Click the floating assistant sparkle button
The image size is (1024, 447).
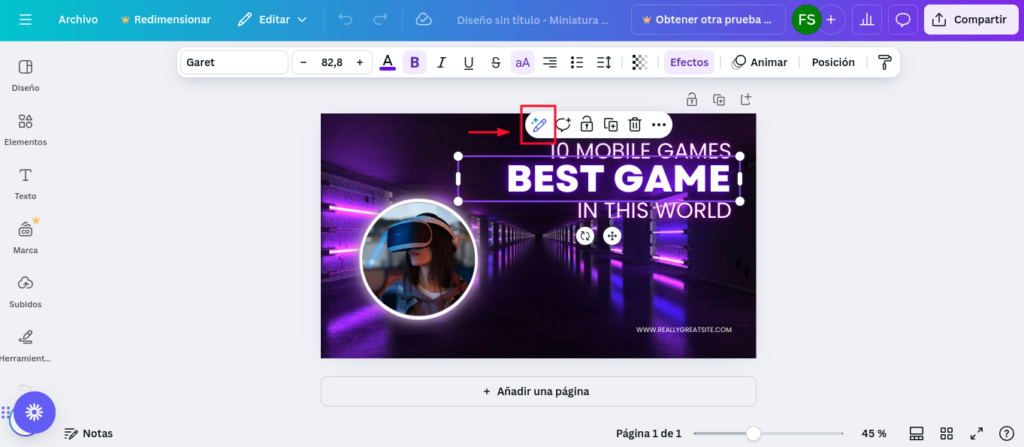pyautogui.click(x=35, y=412)
